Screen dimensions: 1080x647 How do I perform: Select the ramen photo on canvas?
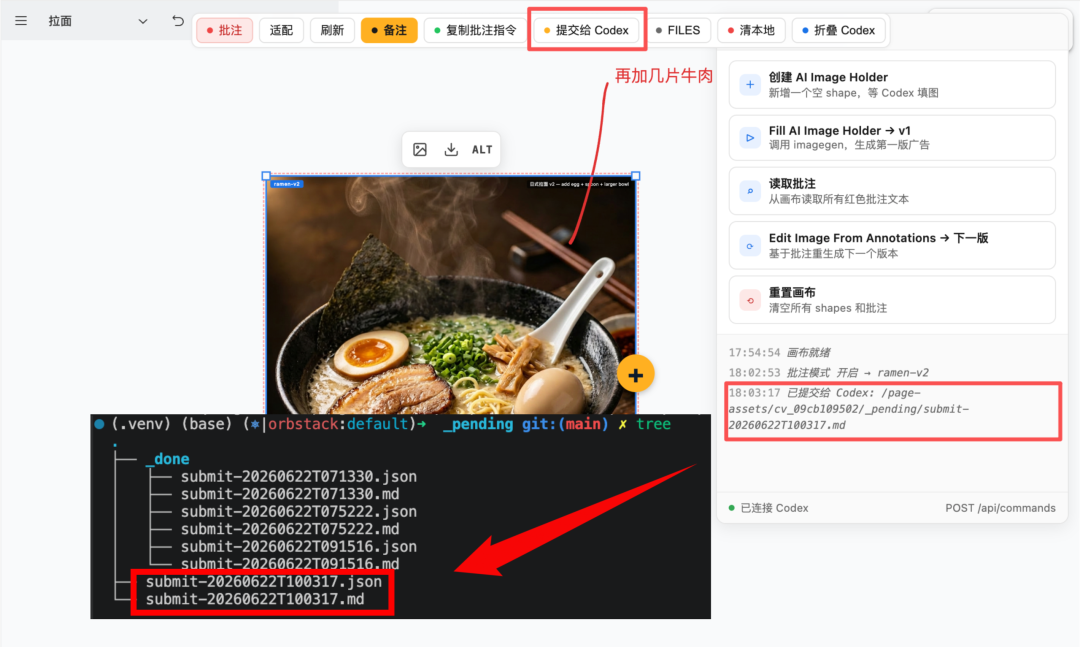coord(450,295)
